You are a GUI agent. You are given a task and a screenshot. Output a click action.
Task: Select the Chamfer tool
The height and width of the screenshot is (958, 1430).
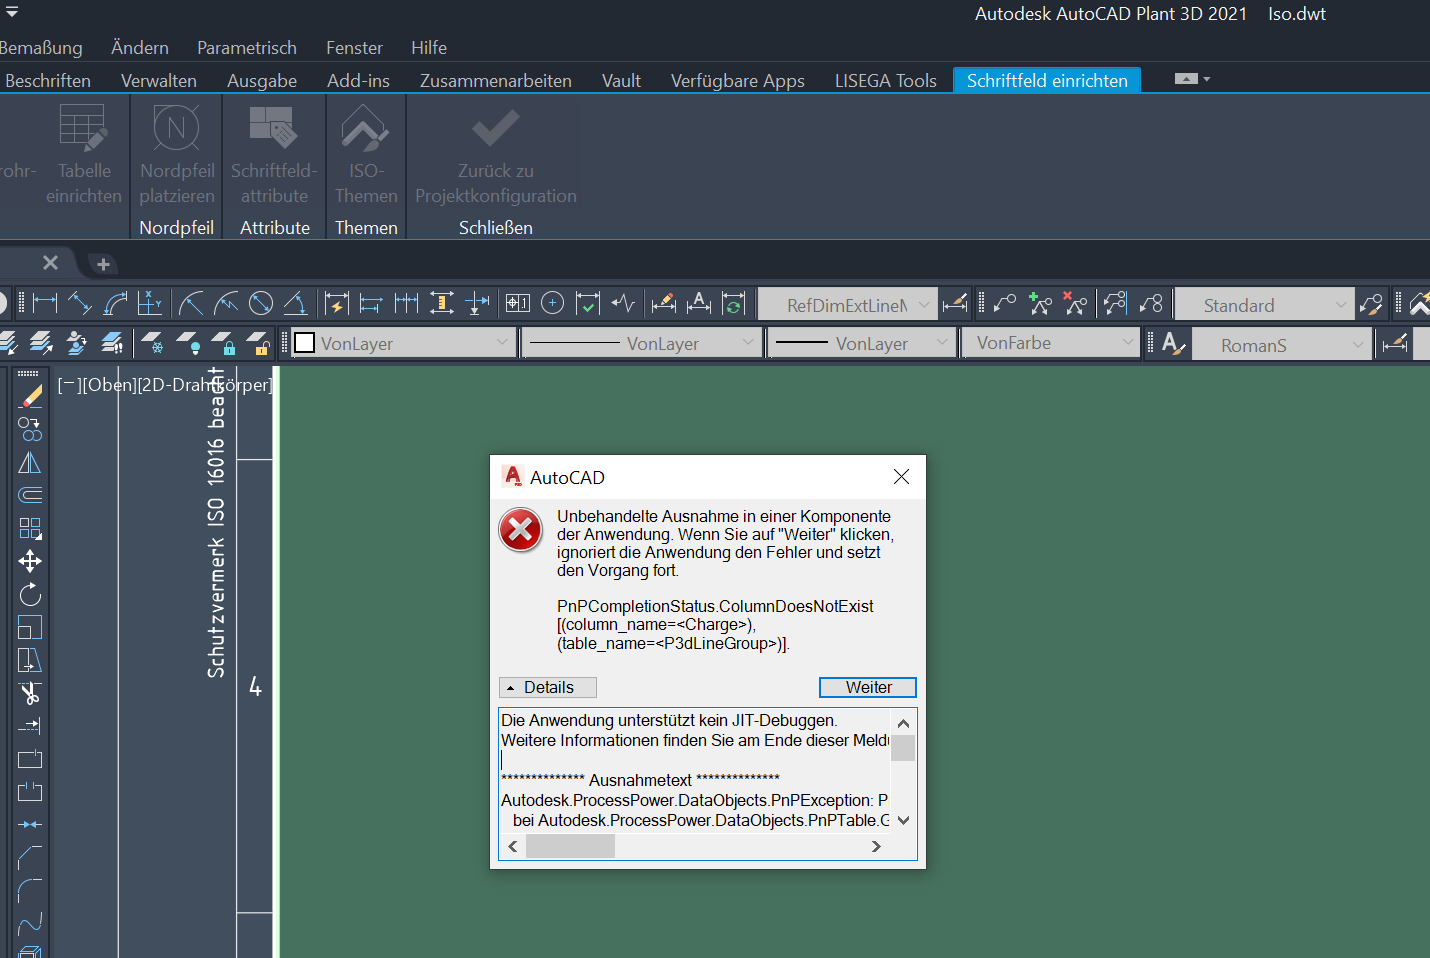[30, 858]
